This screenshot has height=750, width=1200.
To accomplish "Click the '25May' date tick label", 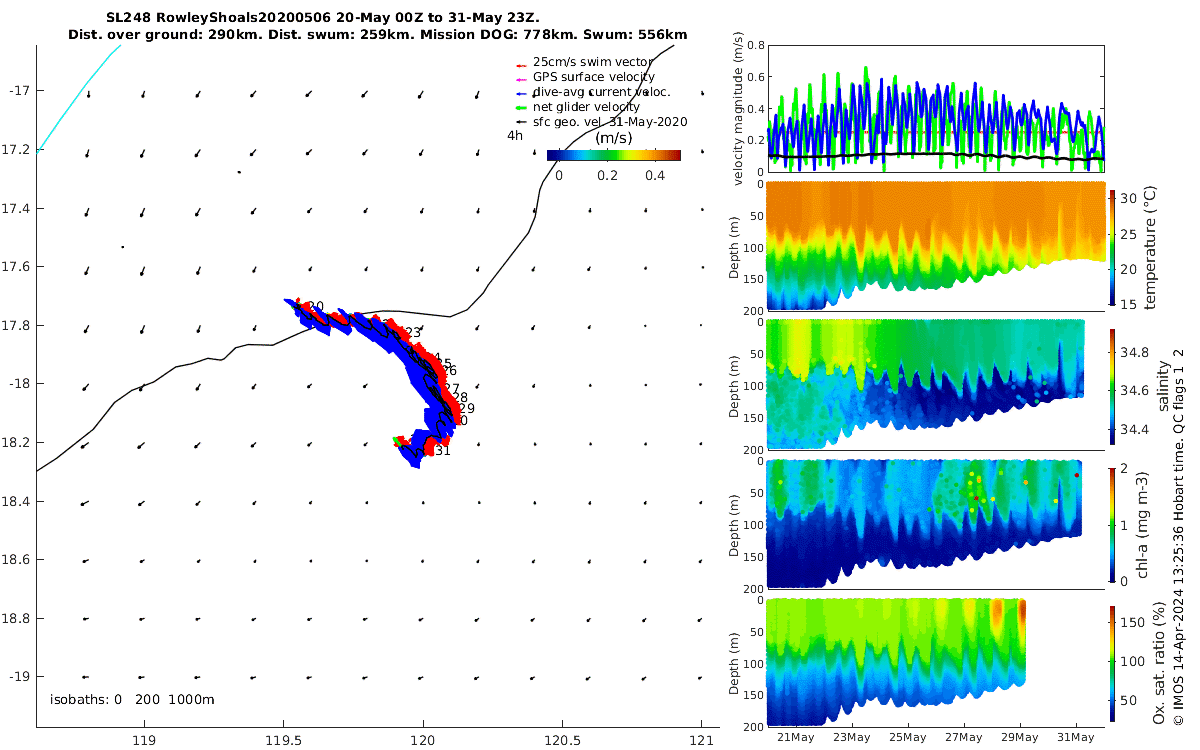I will point(907,737).
